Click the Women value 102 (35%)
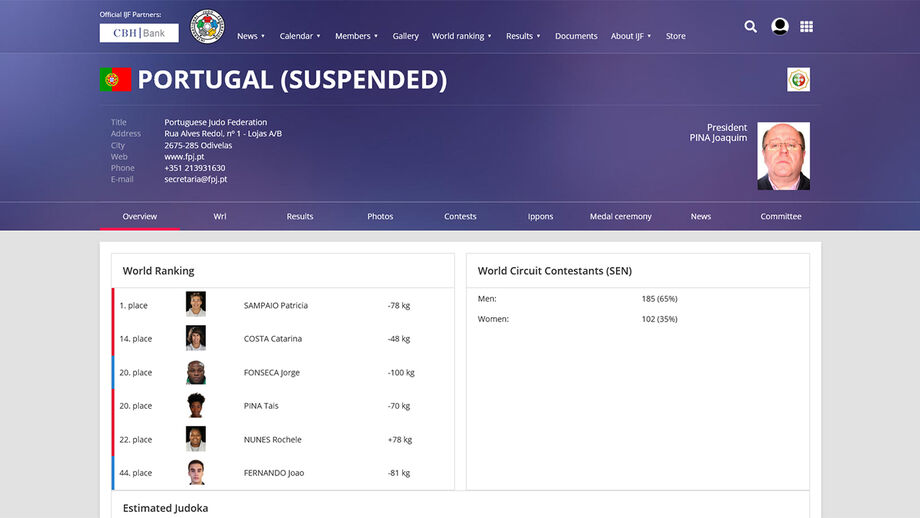920x518 pixels. [659, 319]
